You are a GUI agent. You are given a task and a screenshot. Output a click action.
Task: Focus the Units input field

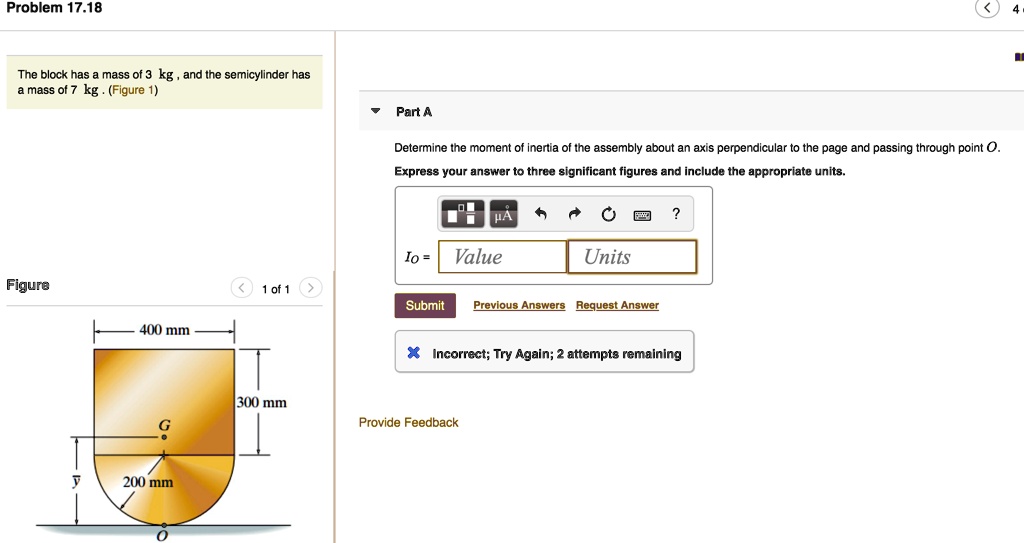(631, 257)
